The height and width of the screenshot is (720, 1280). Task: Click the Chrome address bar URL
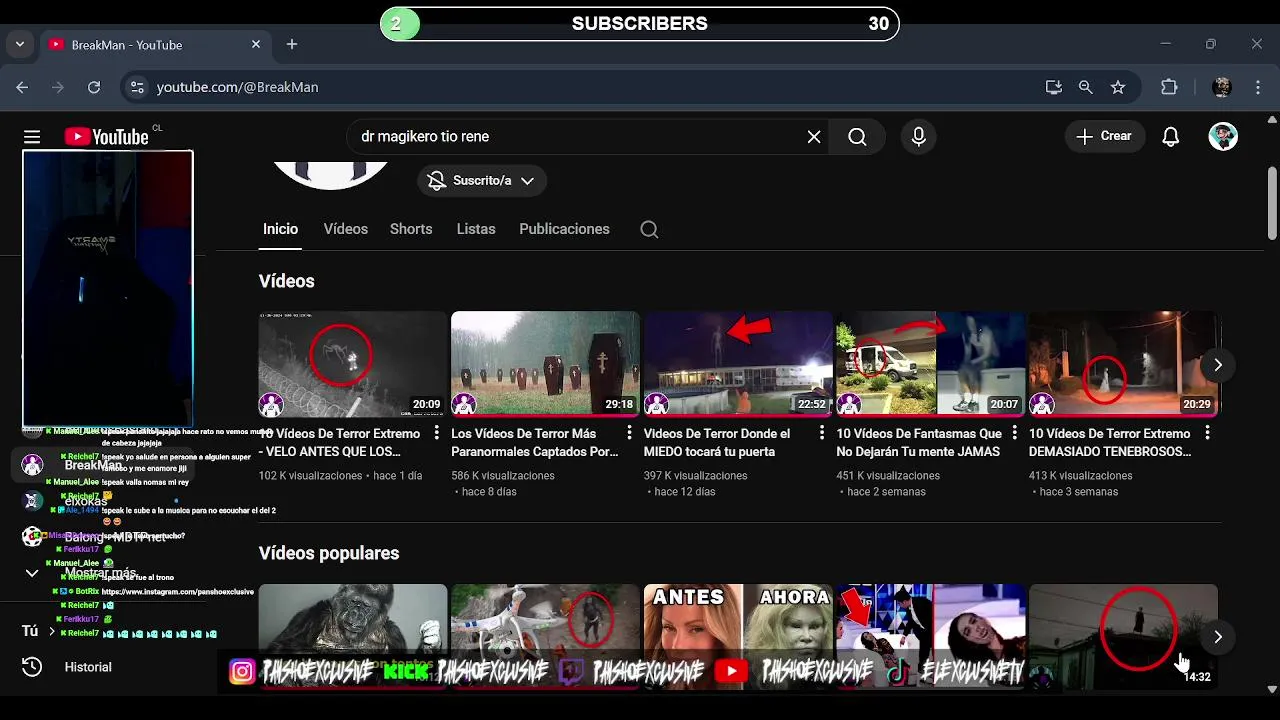click(x=238, y=88)
